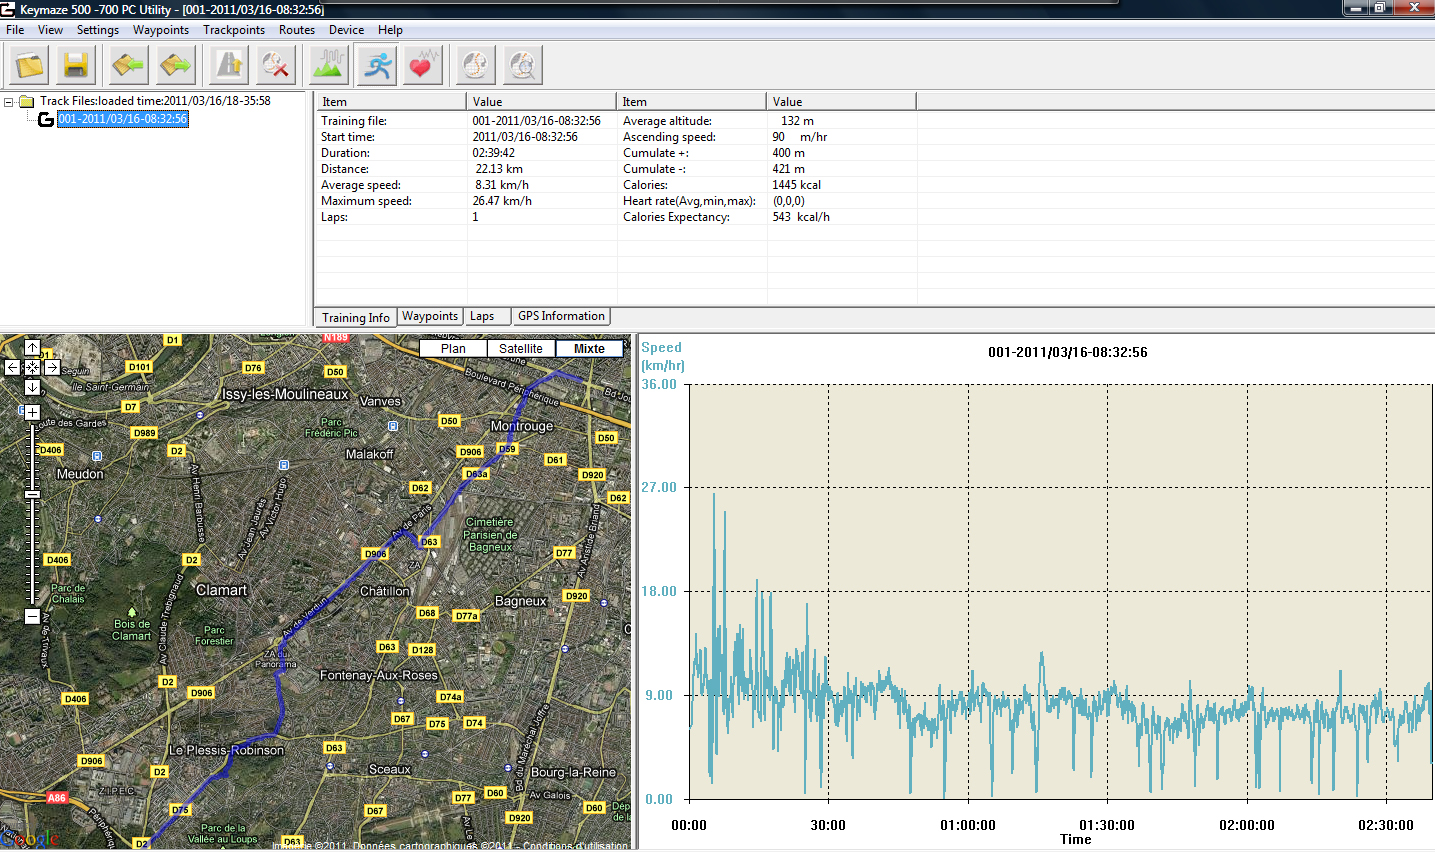Click the globe with magnifier icon
This screenshot has width=1435, height=852.
[522, 66]
